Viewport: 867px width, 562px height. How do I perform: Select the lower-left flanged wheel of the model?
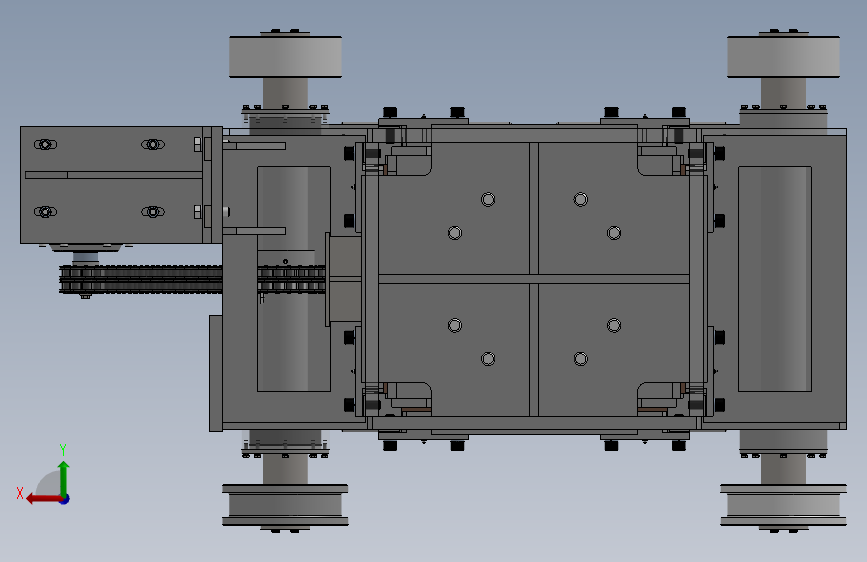(x=285, y=505)
